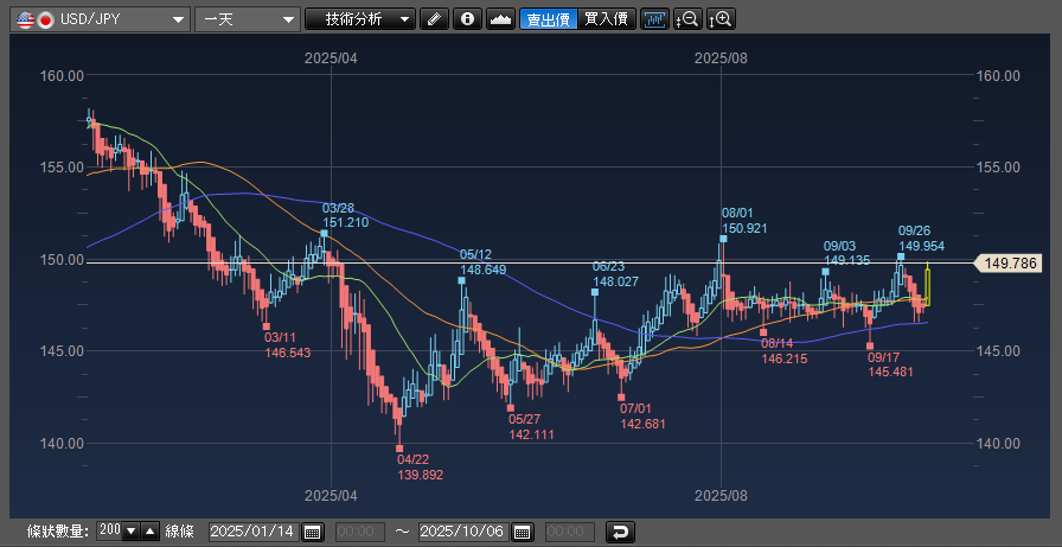Viewport: 1062px width, 549px height.
Task: Open the start date calendar picker
Action: pos(312,532)
